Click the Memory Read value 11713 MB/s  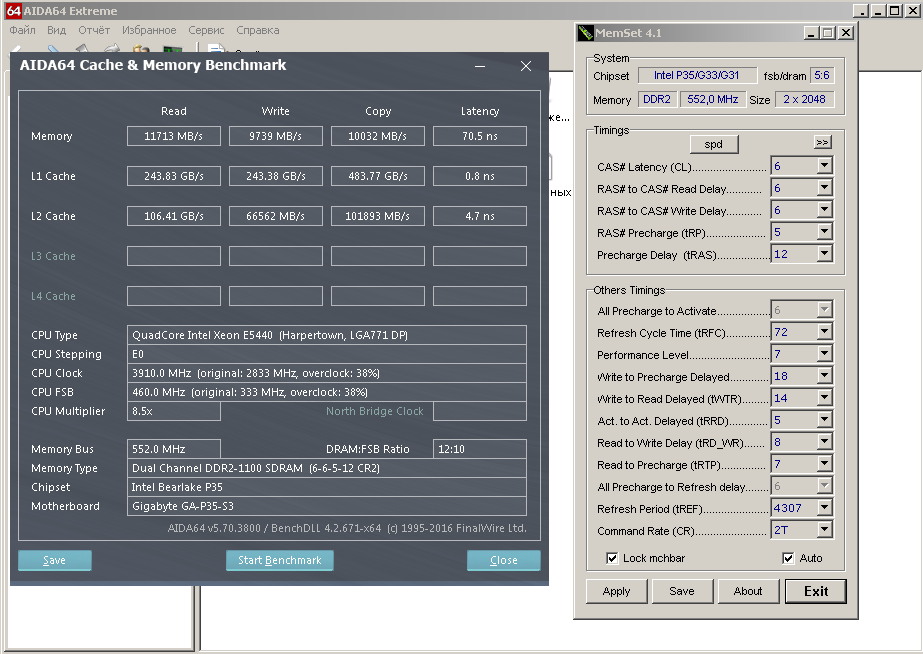(x=174, y=136)
